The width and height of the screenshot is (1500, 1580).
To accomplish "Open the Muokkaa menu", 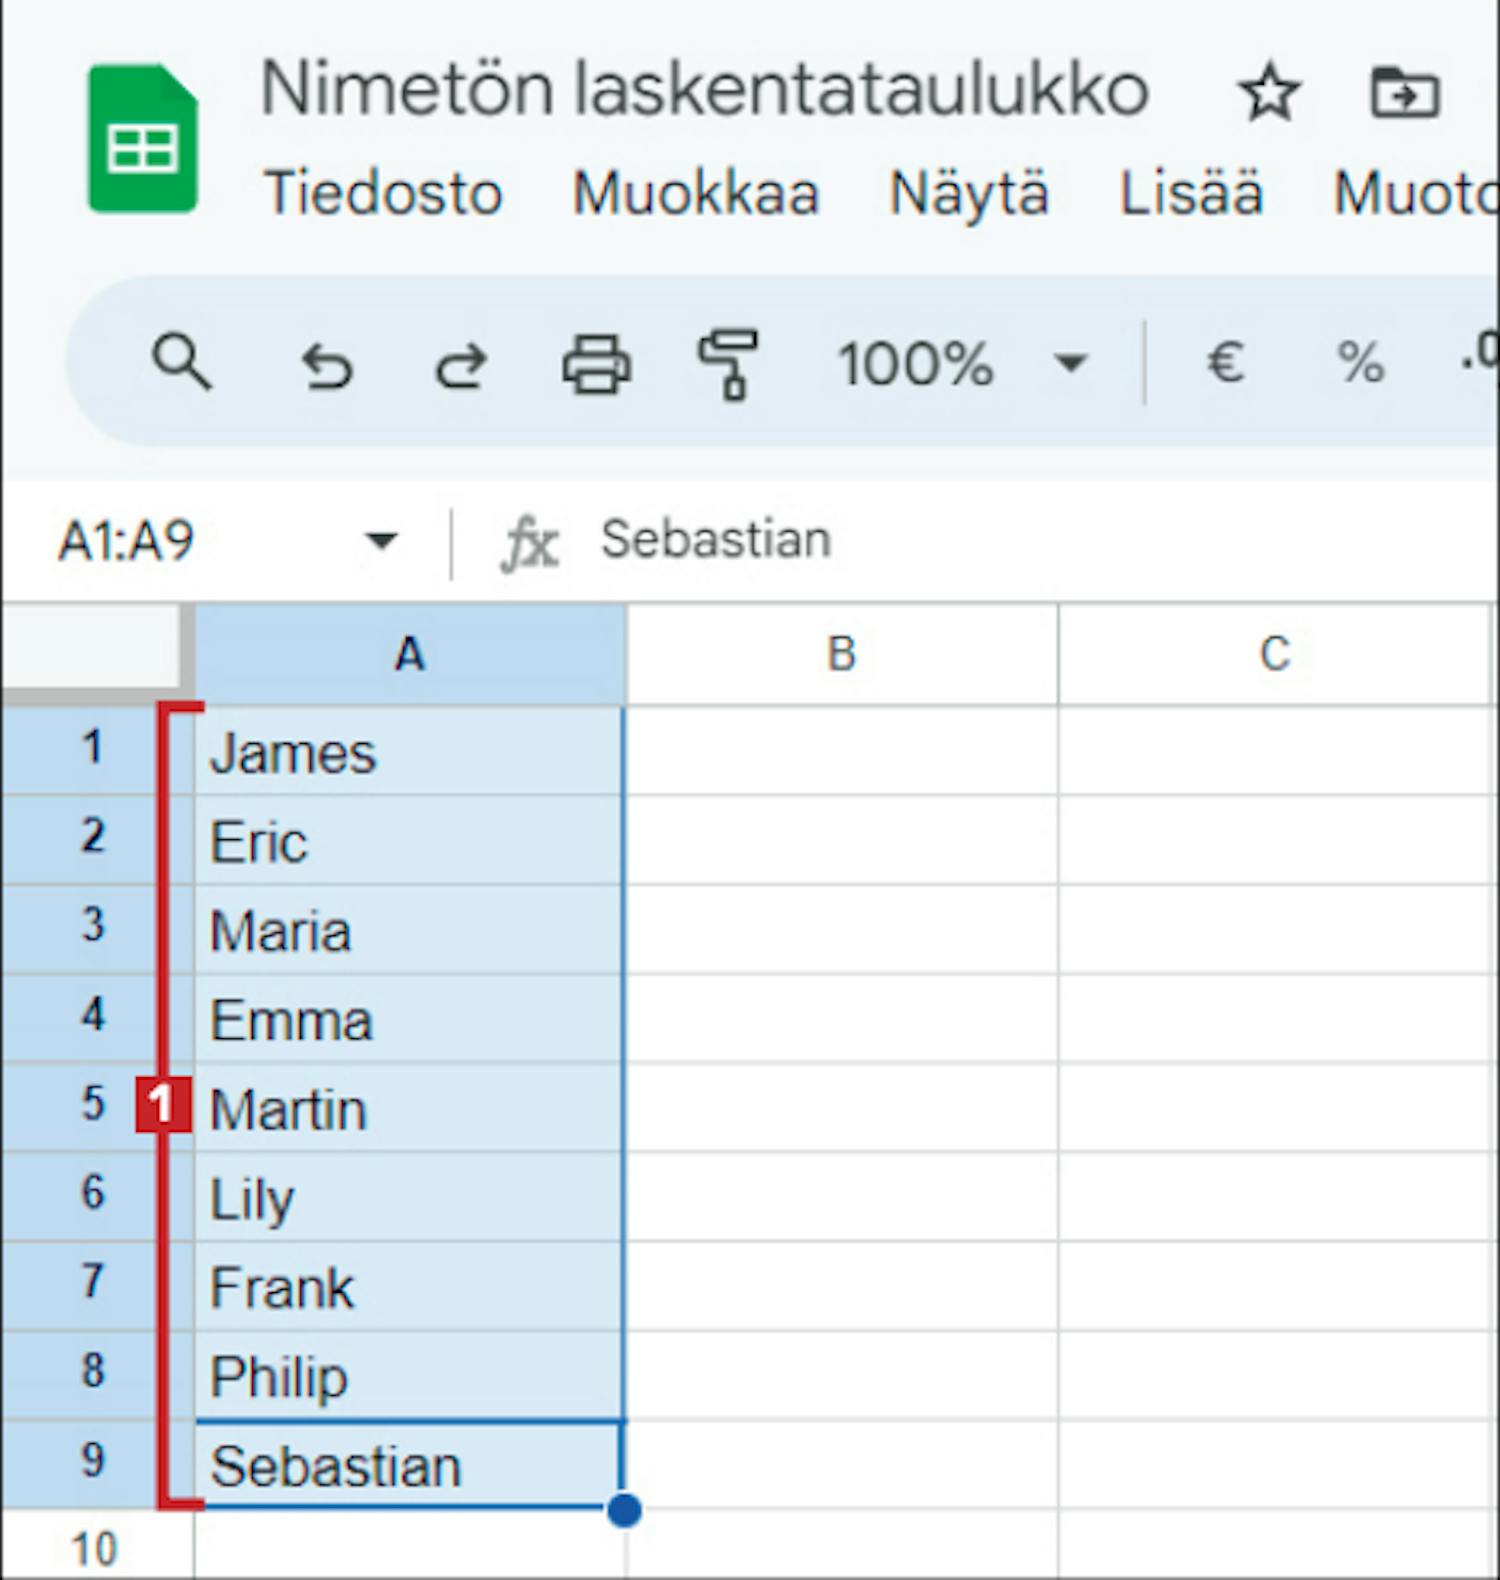I will 695,192.
